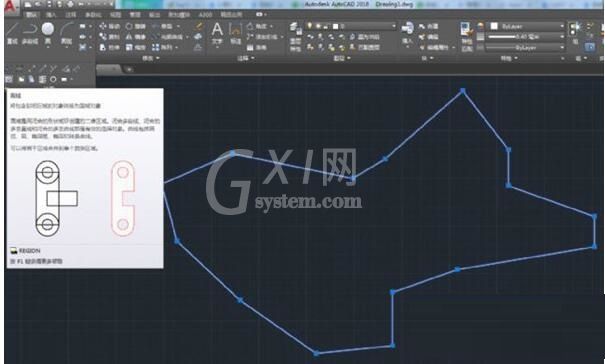Select the Table (表格) tool

click(257, 47)
